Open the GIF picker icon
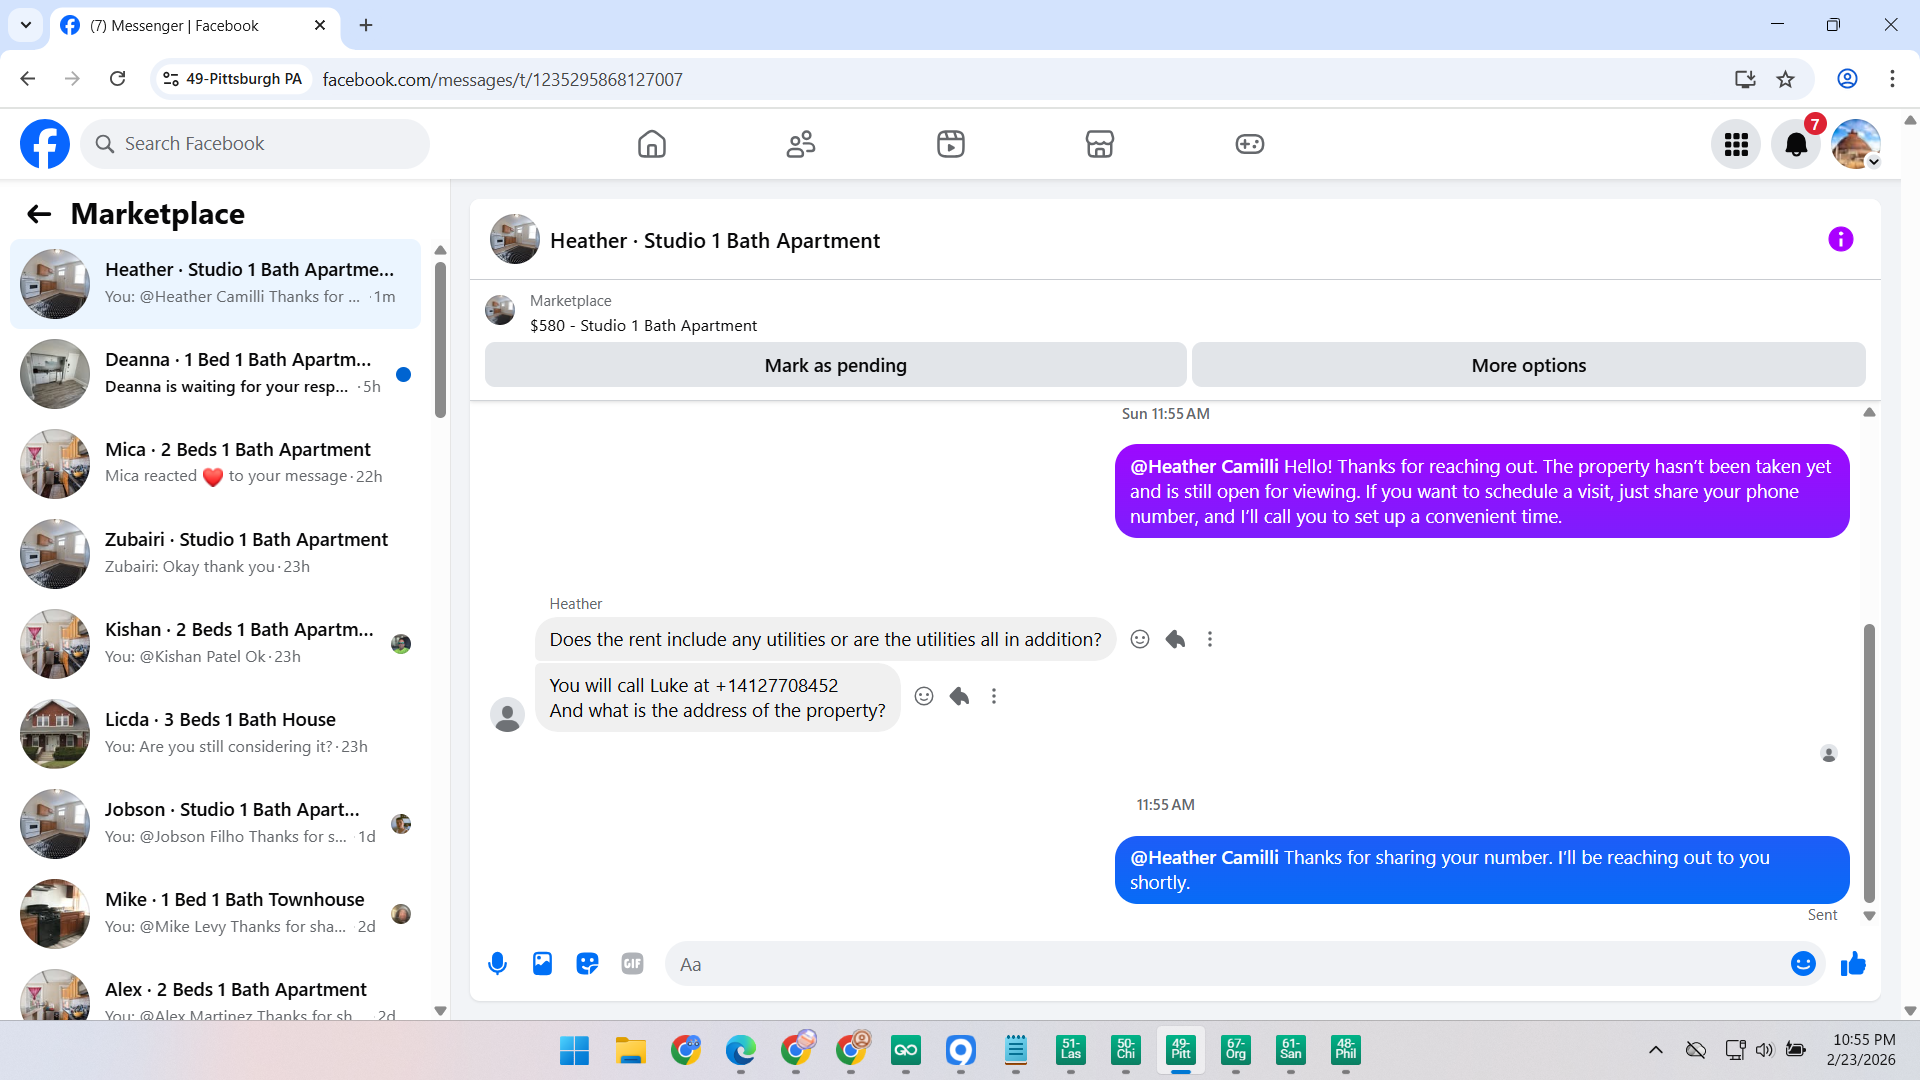Viewport: 1920px width, 1080px height. click(632, 964)
